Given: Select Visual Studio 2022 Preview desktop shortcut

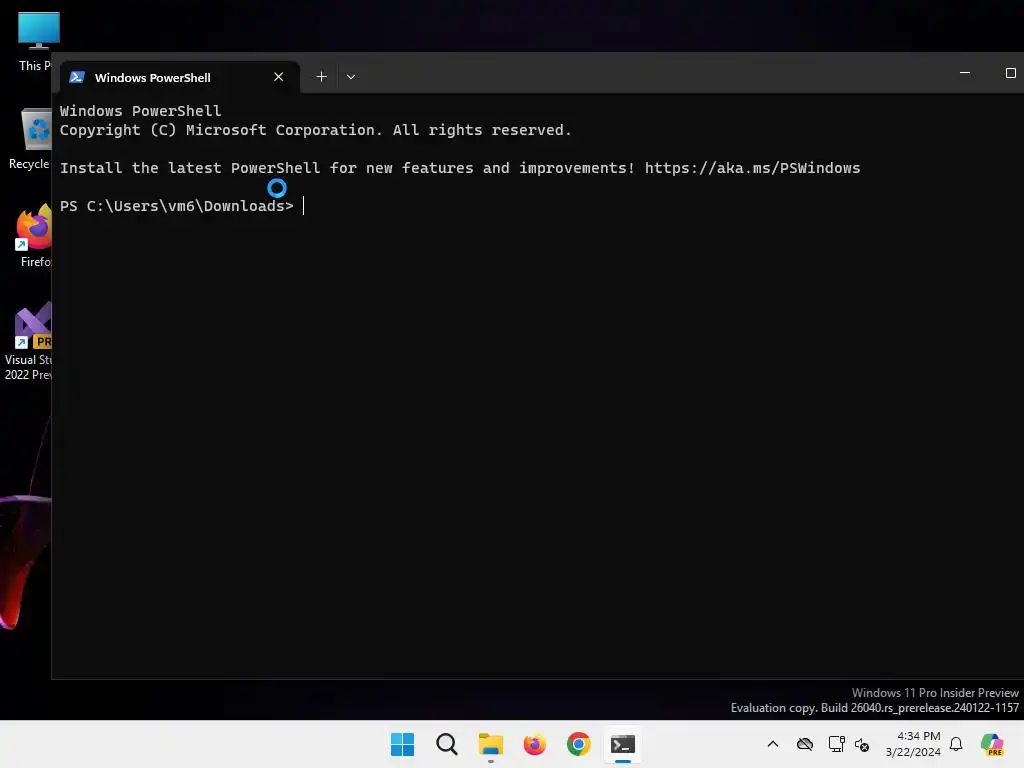Looking at the screenshot, I should point(28,342).
